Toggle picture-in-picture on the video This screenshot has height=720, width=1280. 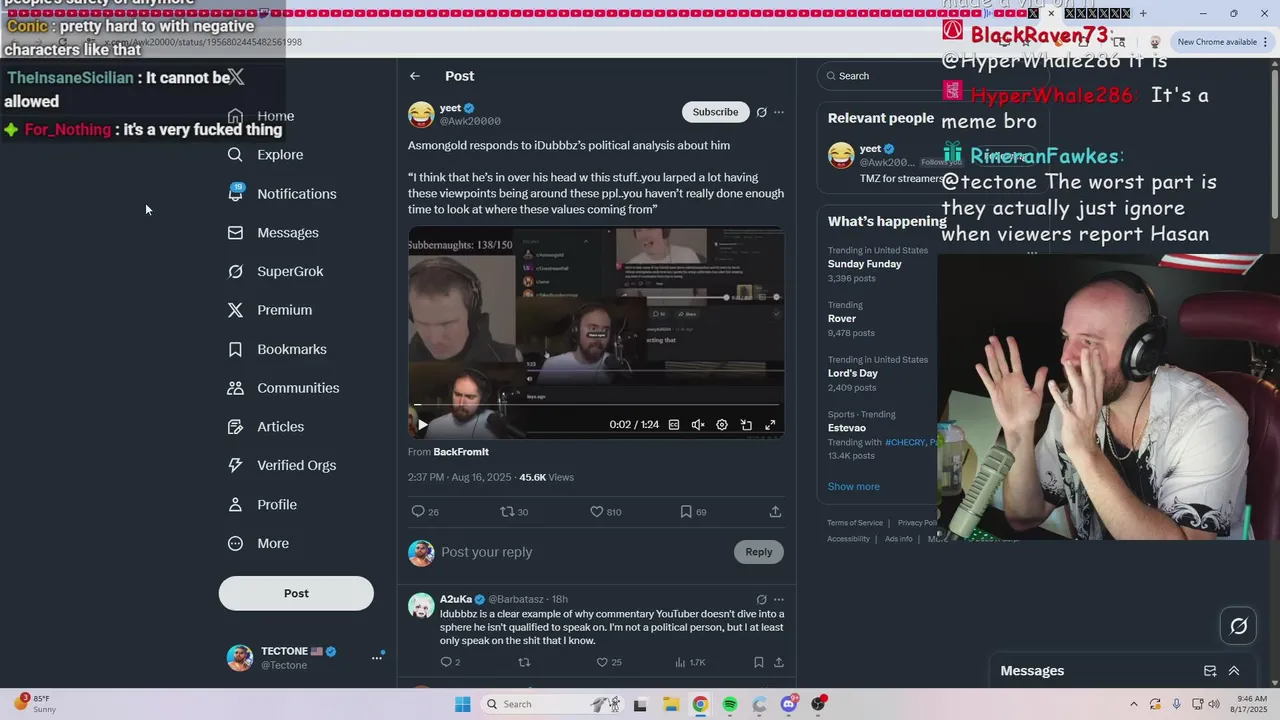(x=746, y=425)
